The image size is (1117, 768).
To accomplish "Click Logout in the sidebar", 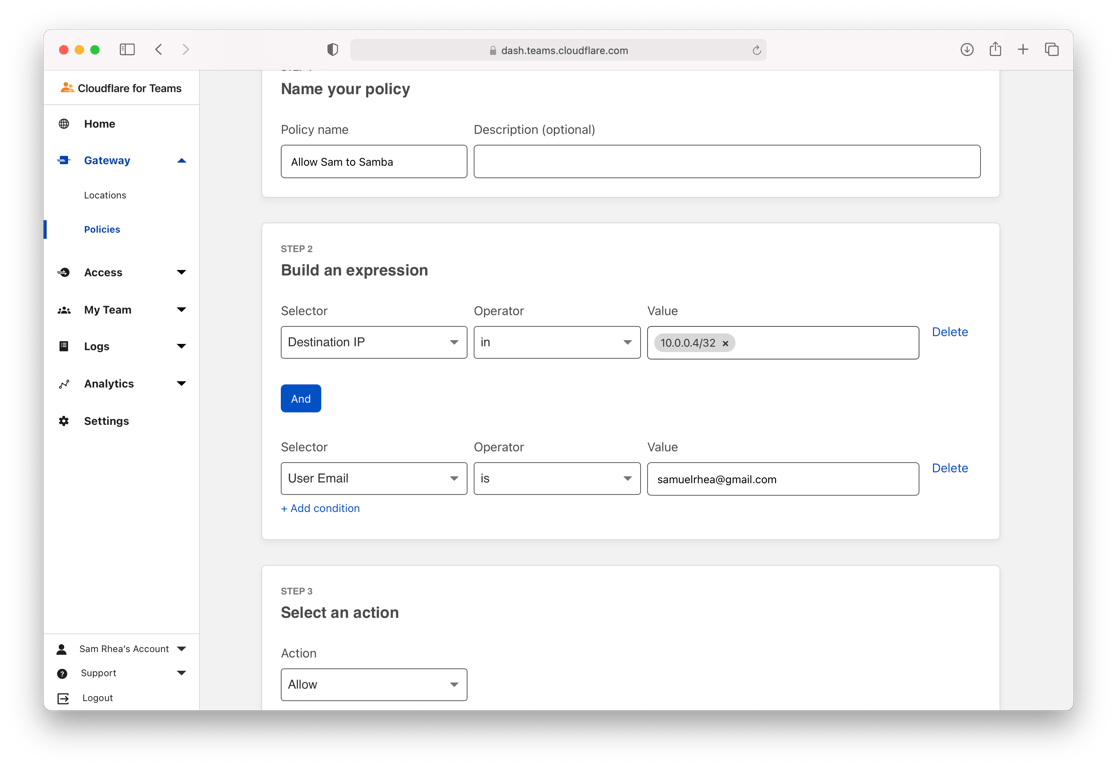I will point(98,698).
